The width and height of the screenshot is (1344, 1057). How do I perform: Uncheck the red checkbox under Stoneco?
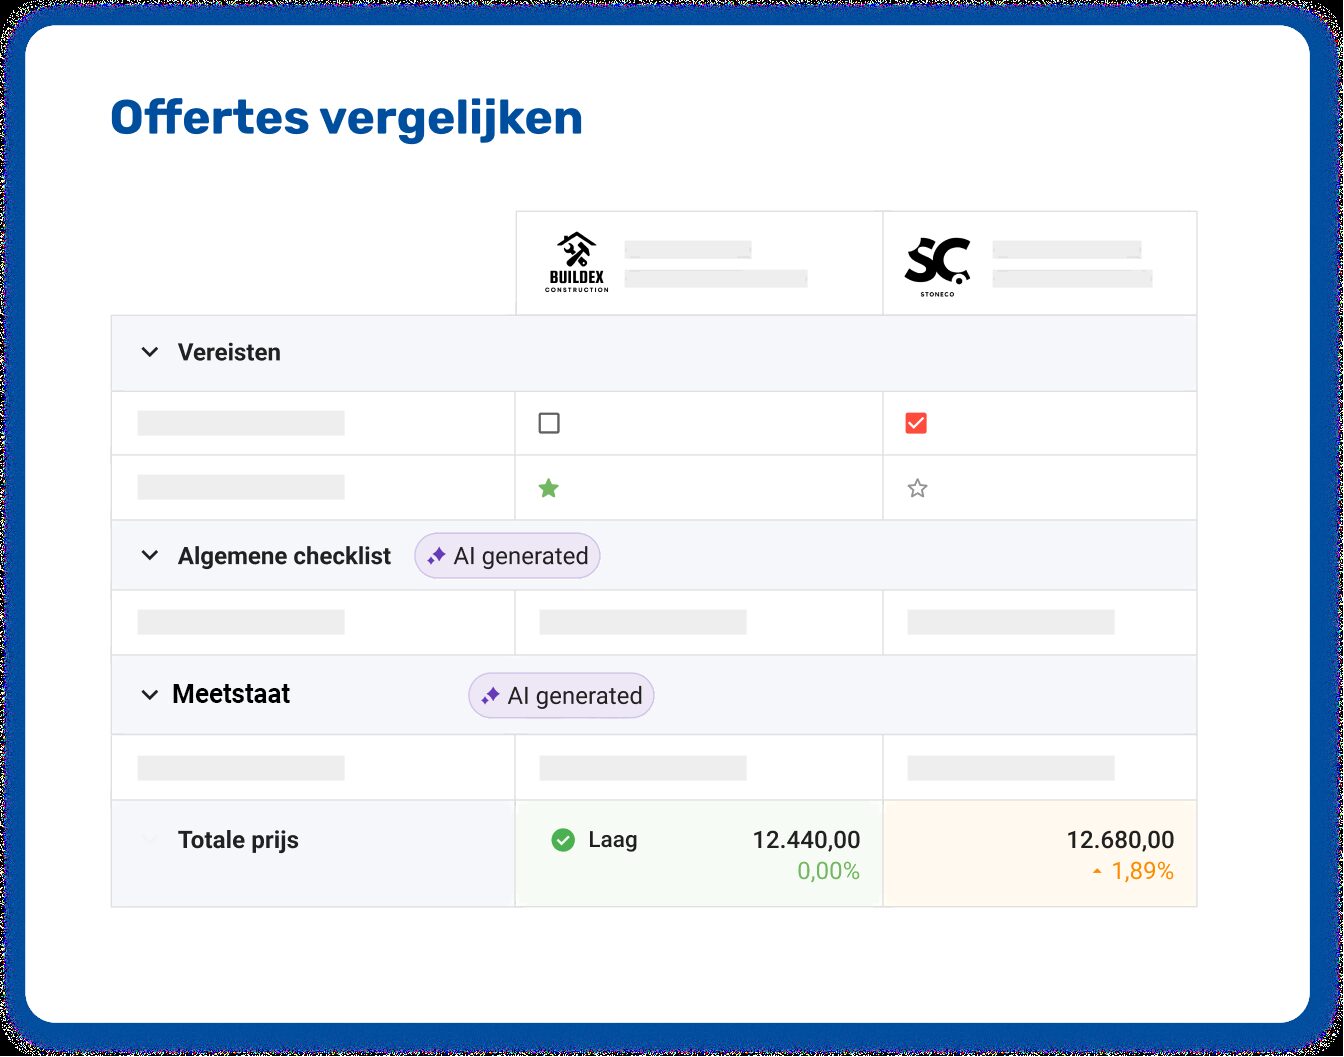point(916,423)
